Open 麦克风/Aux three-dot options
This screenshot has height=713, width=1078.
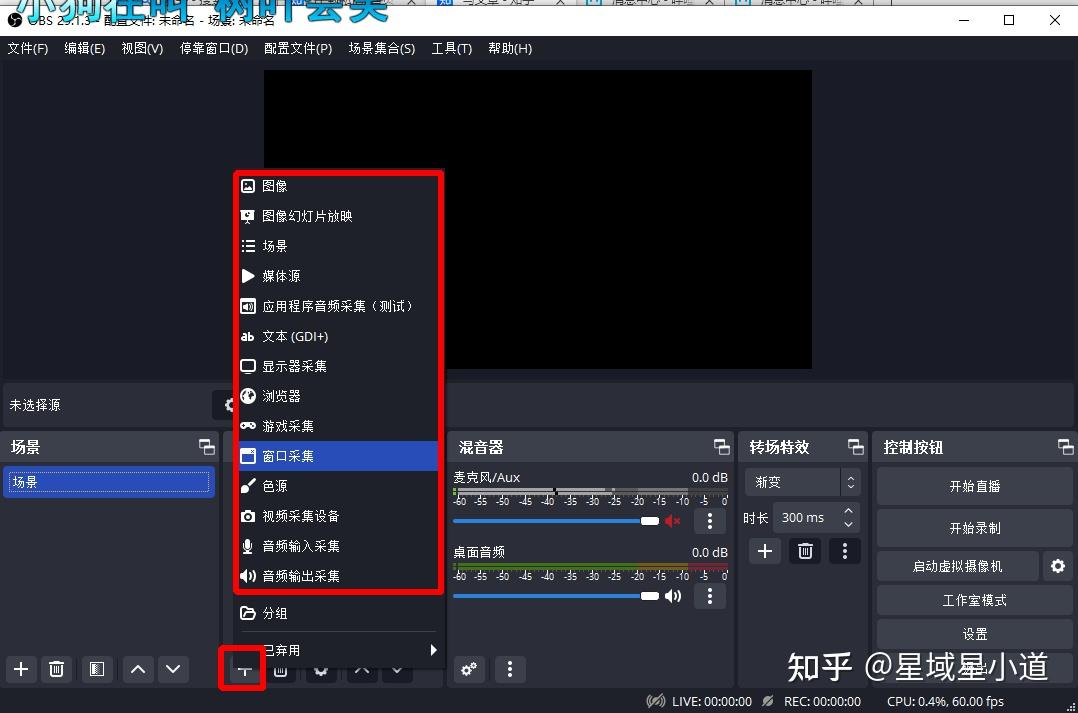[x=710, y=521]
